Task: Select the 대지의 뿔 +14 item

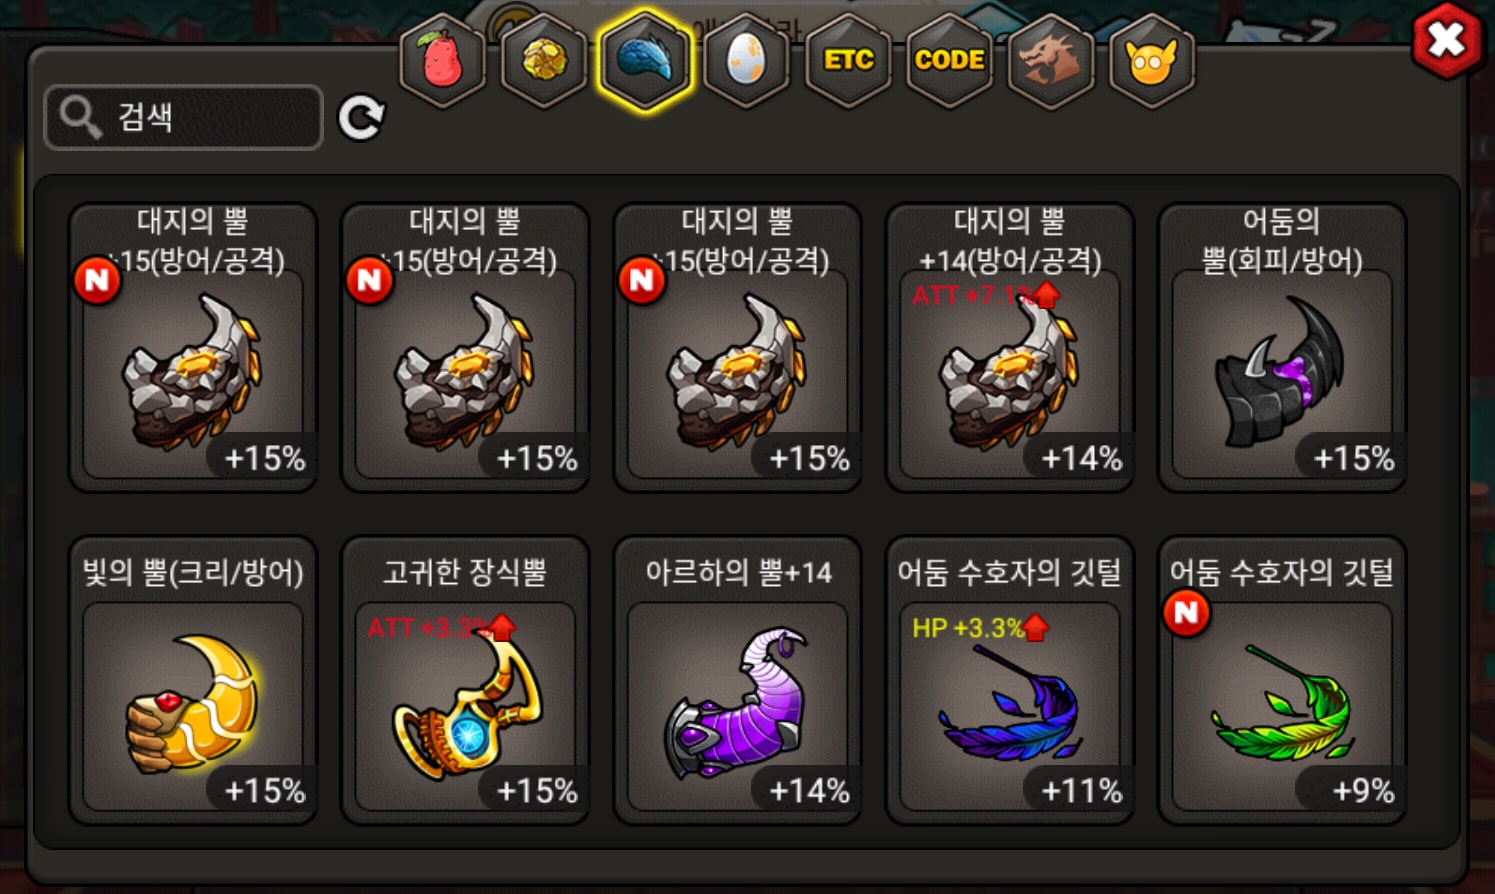Action: 1010,348
